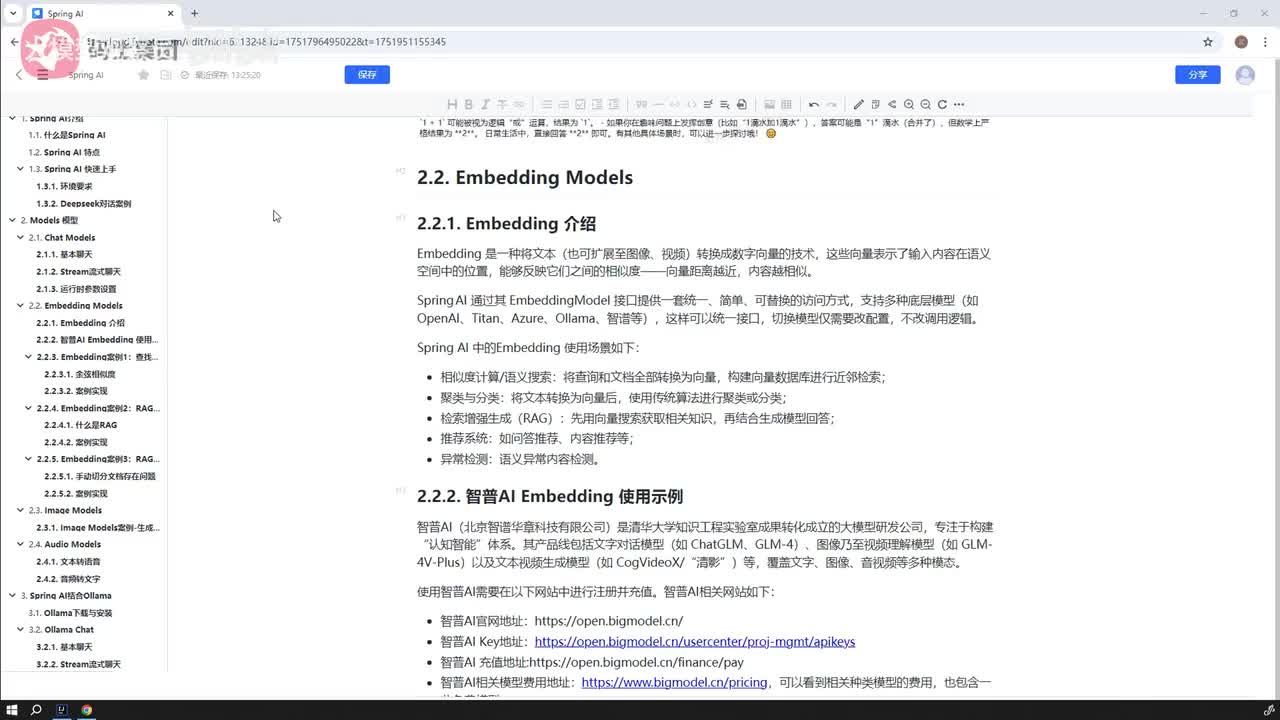Save the document with the 保存 button
Image resolution: width=1280 pixels, height=720 pixels.
[367, 75]
